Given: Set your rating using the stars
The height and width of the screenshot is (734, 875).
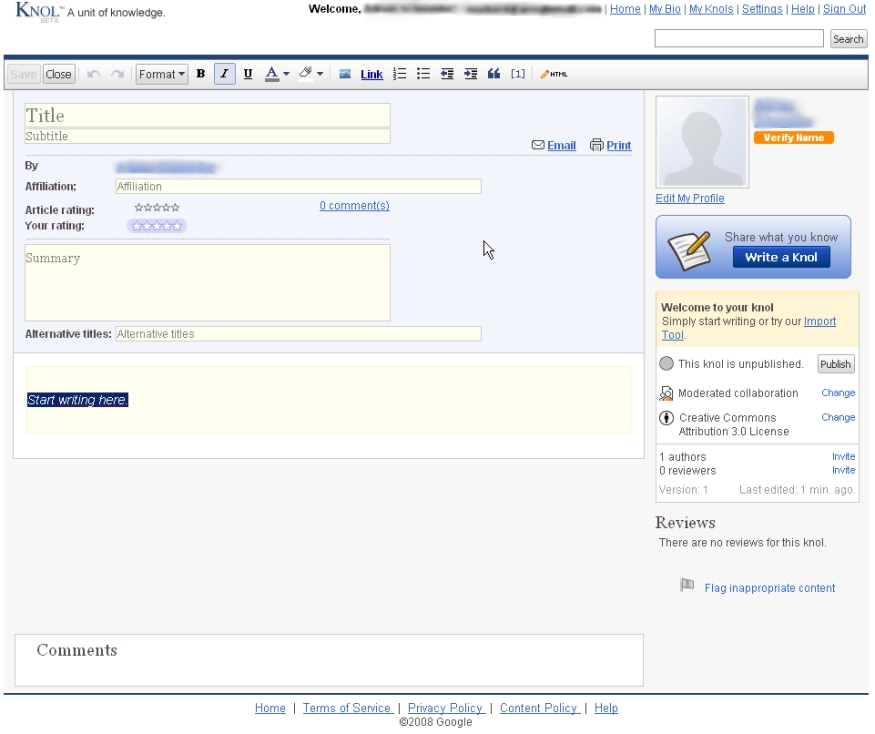Looking at the screenshot, I should coord(157,226).
